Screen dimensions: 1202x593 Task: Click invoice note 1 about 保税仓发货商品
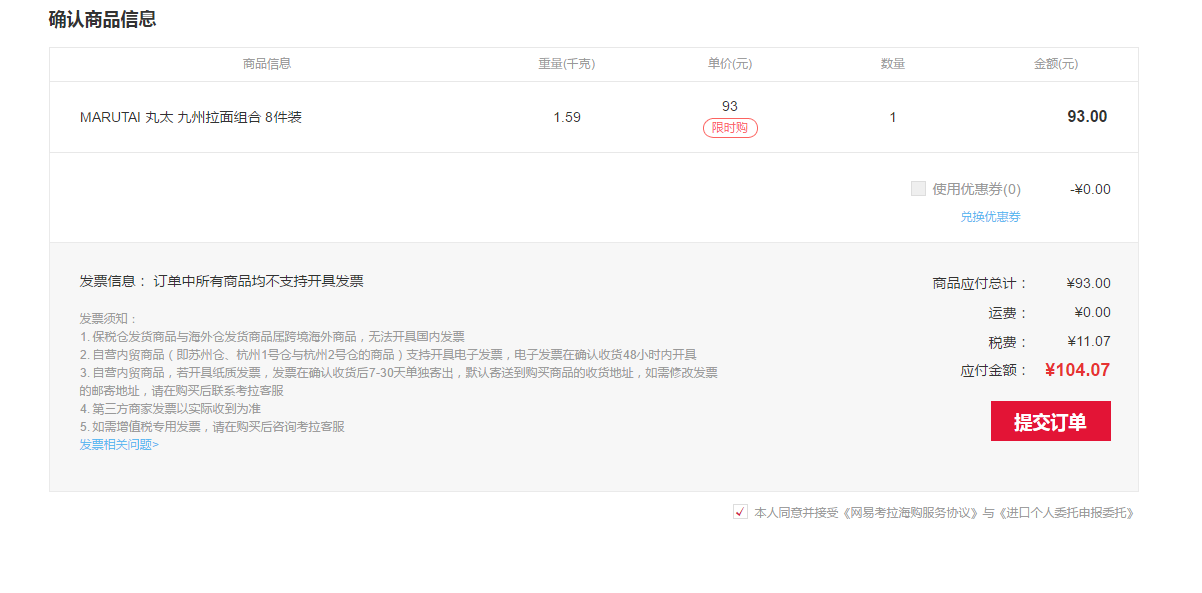pyautogui.click(x=272, y=337)
